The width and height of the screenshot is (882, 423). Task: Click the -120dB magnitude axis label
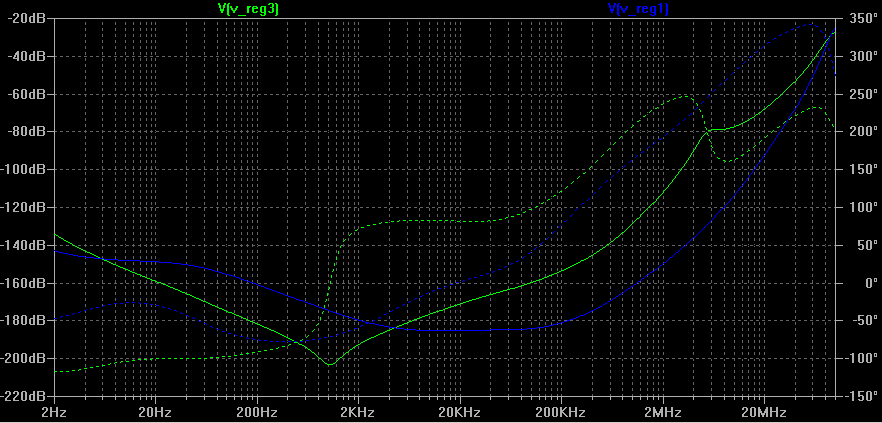24,208
